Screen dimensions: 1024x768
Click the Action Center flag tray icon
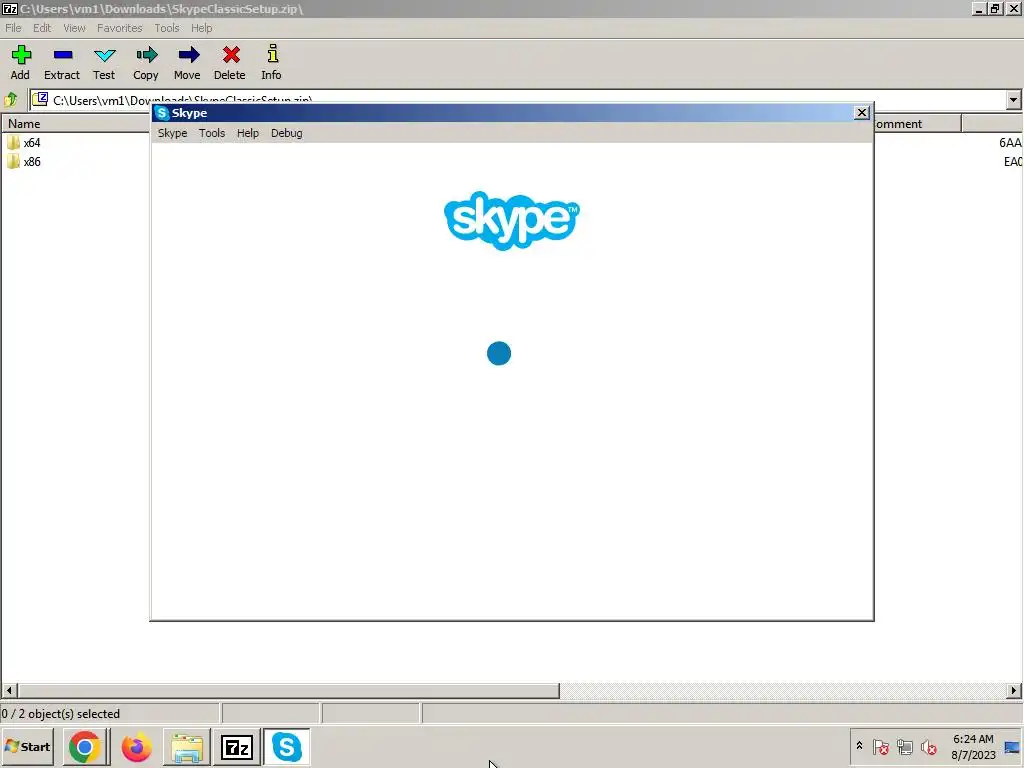coord(880,746)
